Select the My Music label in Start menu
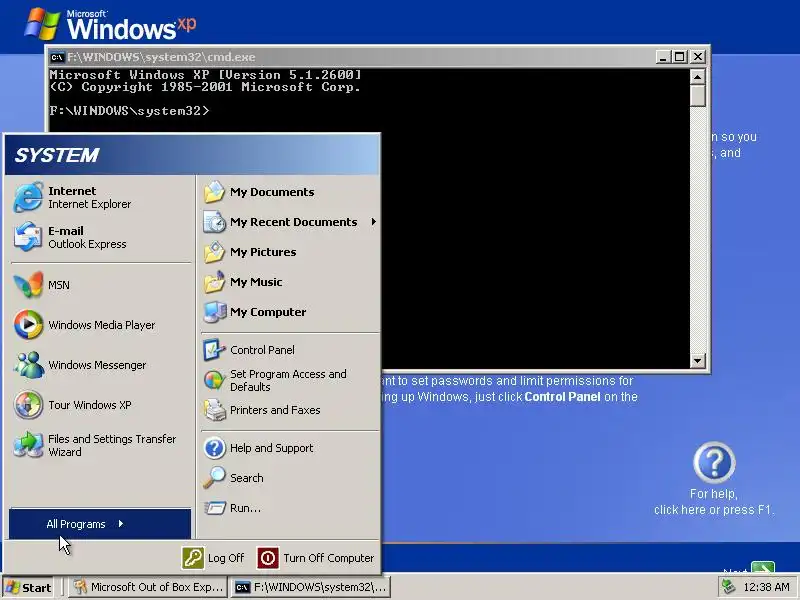The height and width of the screenshot is (600, 800). click(256, 282)
